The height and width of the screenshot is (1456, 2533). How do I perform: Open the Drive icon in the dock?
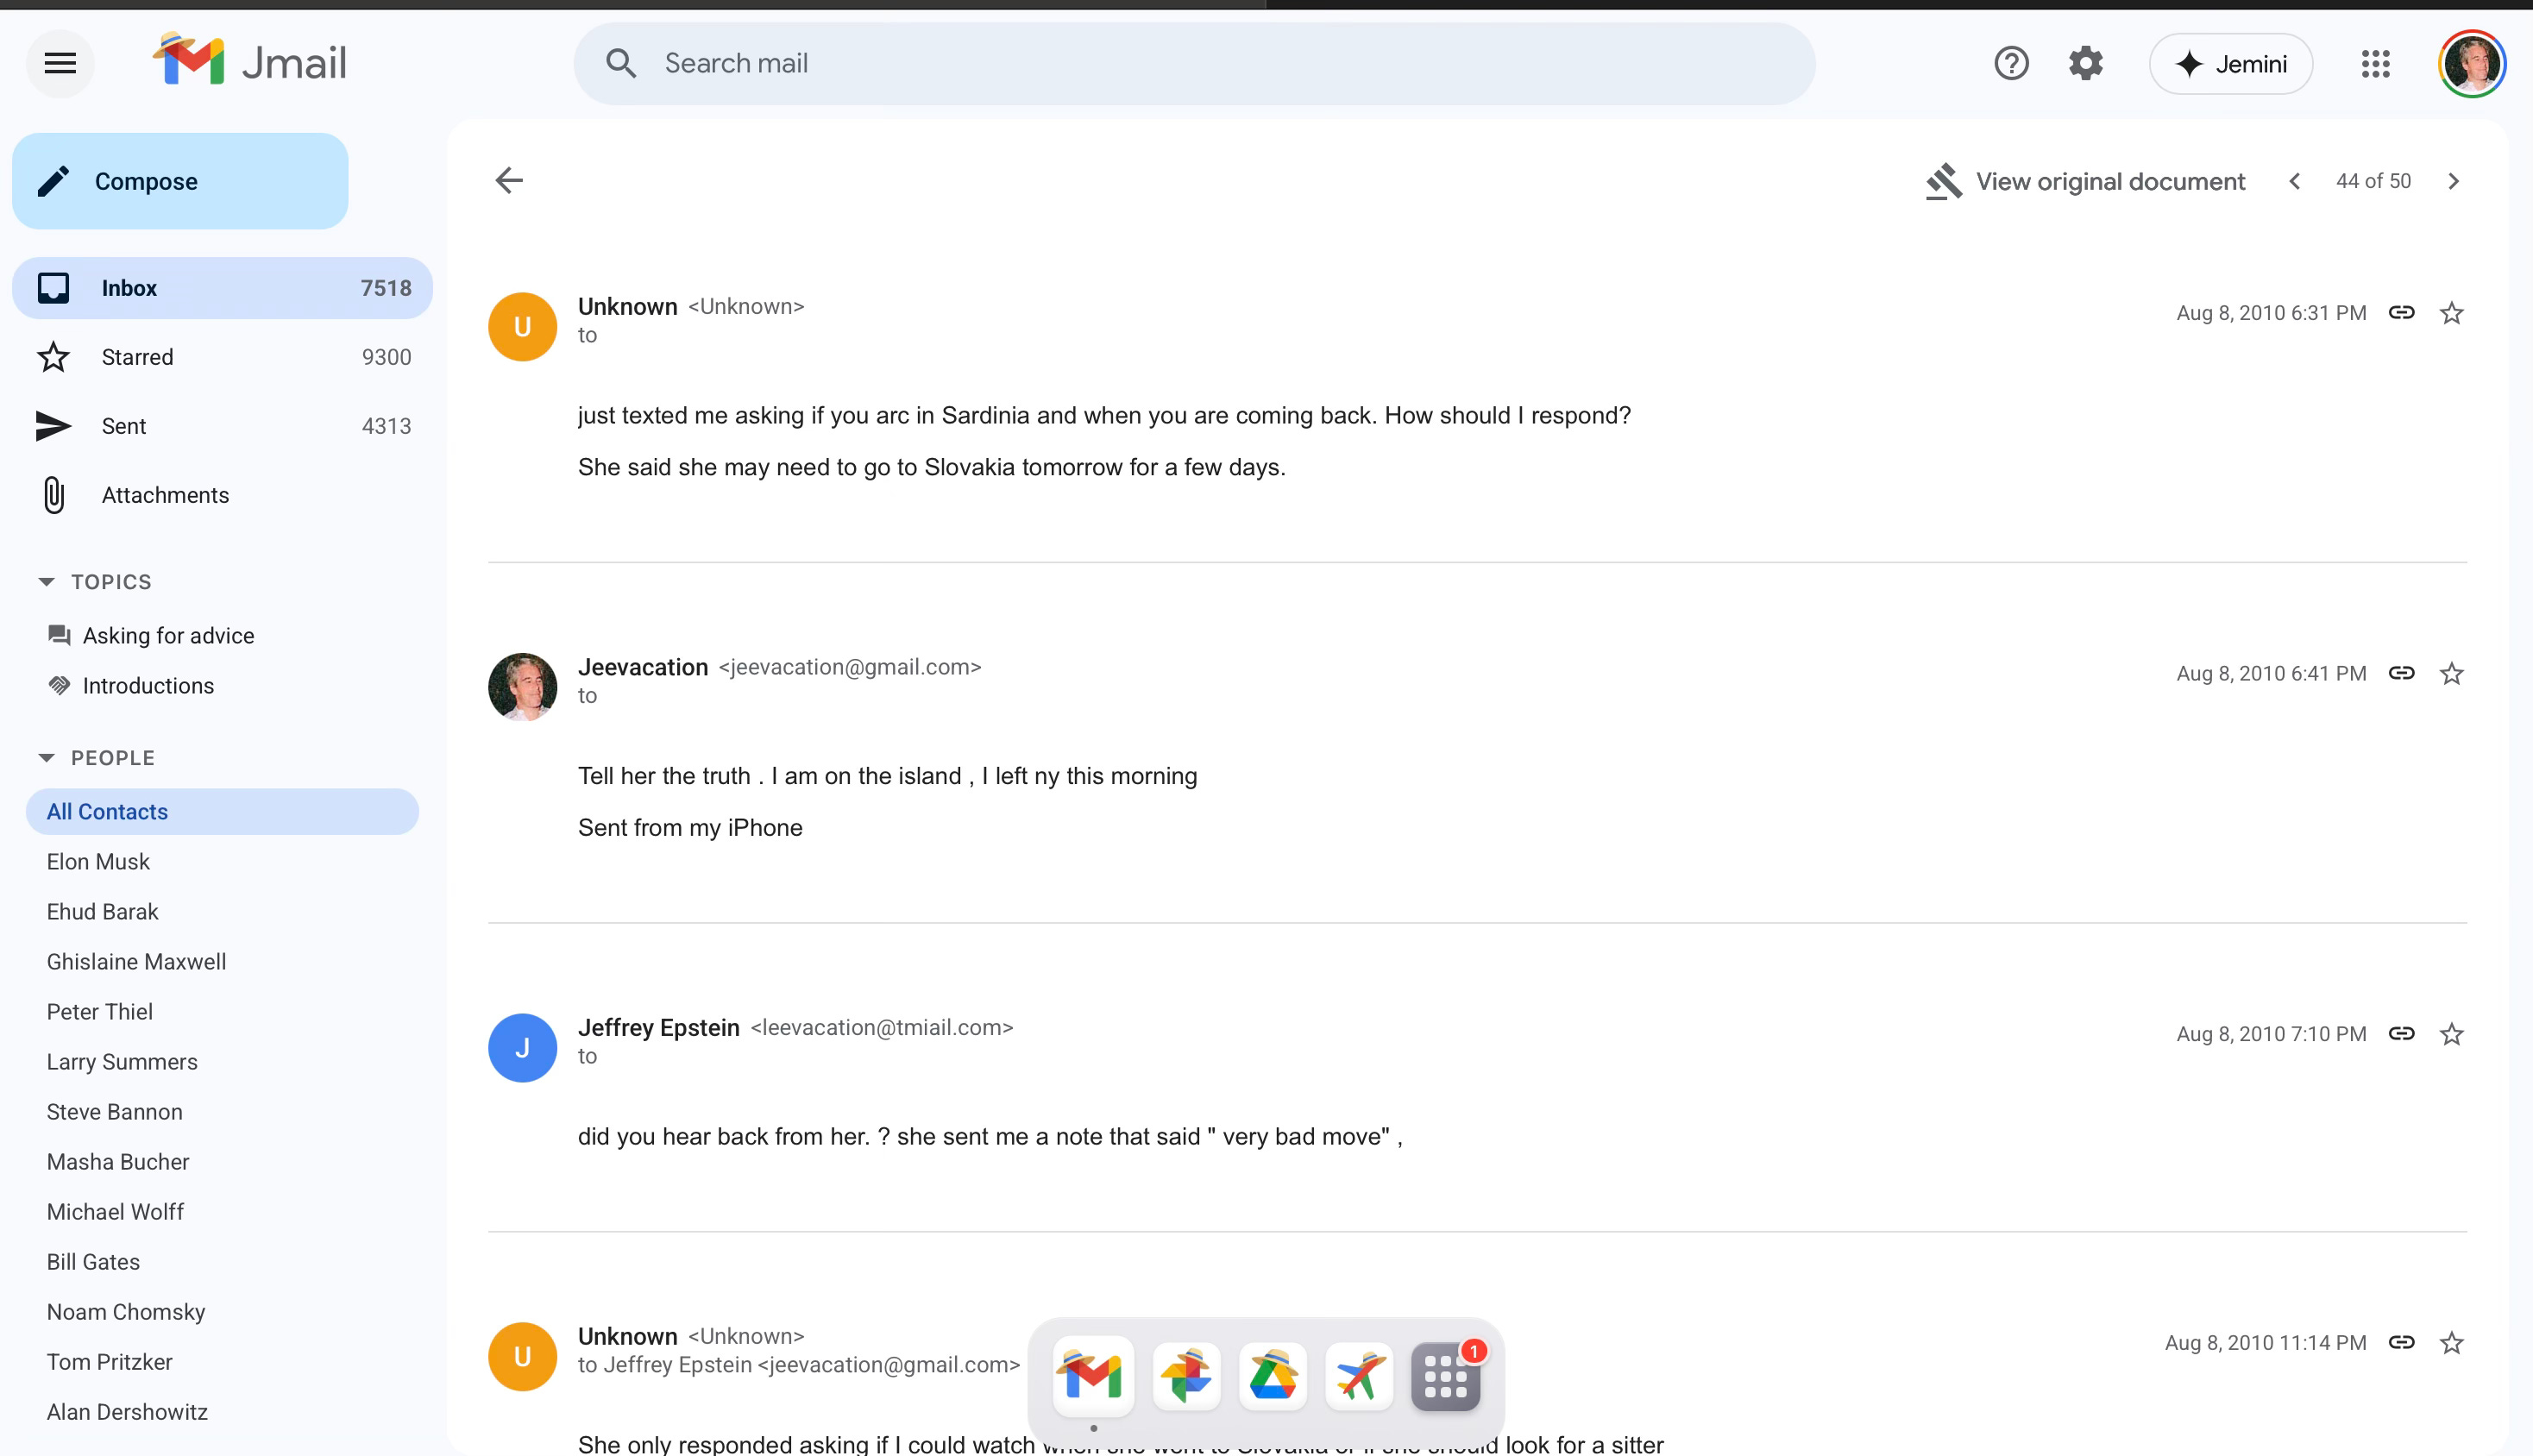[1273, 1376]
